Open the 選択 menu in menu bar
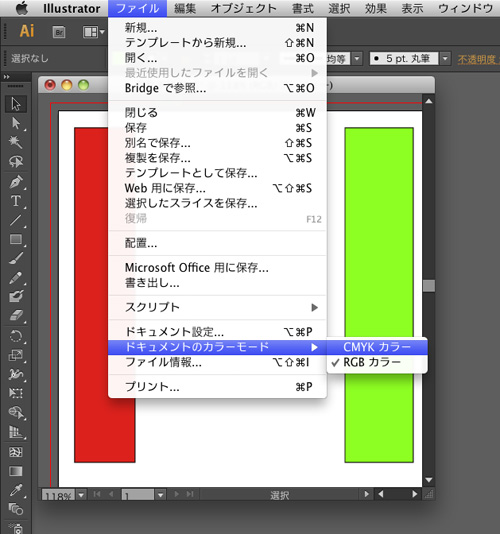This screenshot has height=534, width=500. tap(339, 9)
